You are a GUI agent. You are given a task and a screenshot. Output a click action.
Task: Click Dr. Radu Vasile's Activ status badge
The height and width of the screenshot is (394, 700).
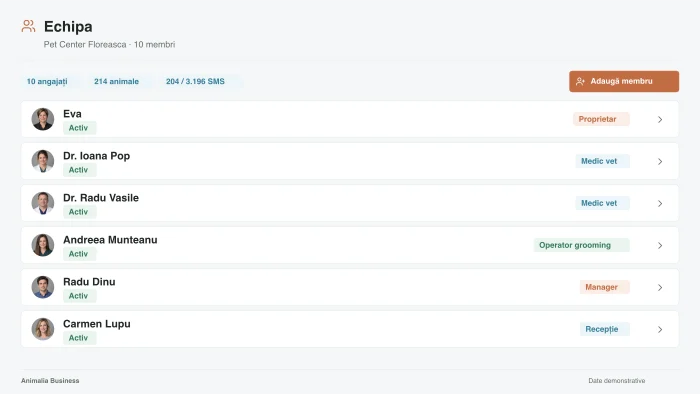[x=79, y=212]
